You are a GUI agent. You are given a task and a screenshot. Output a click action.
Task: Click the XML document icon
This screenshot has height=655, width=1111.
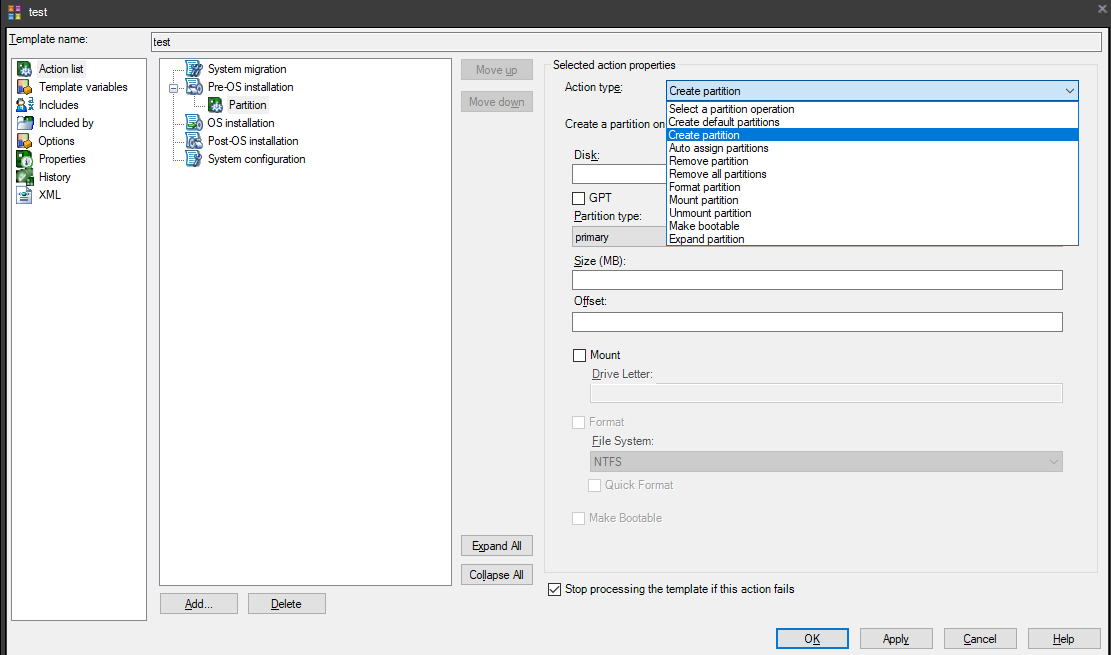[25, 195]
